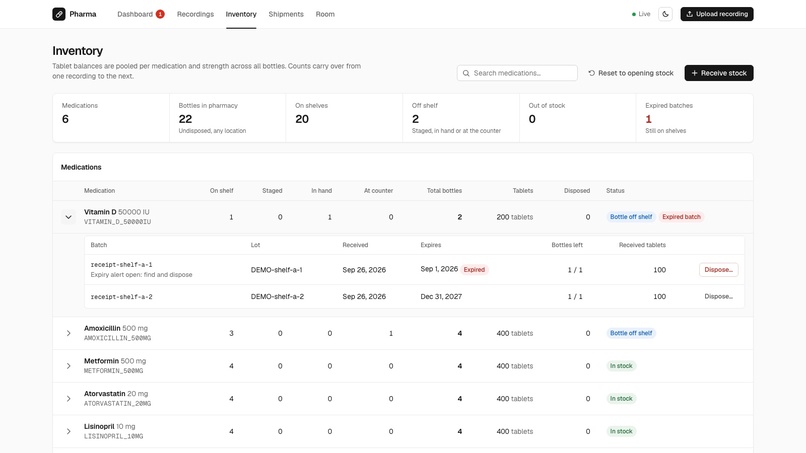806x453 pixels.
Task: Collapse the Vitamin D row
Action: (68, 217)
